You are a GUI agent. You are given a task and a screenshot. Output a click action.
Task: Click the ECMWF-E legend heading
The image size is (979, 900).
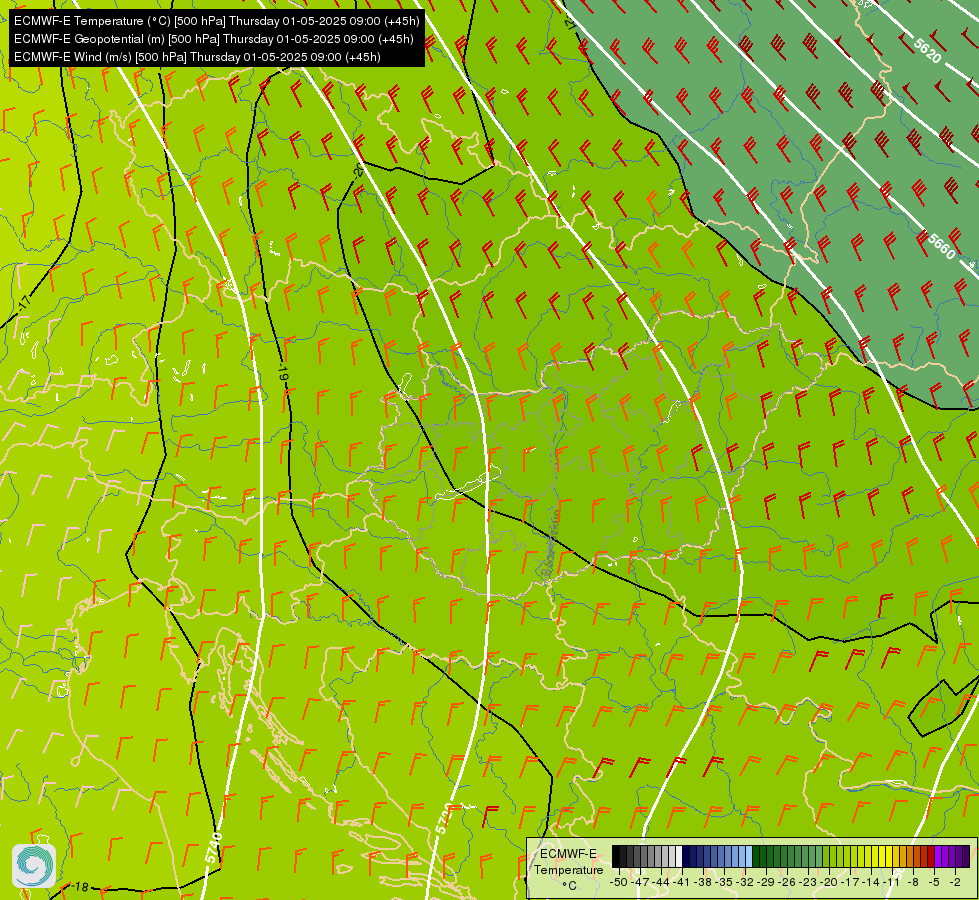(568, 854)
